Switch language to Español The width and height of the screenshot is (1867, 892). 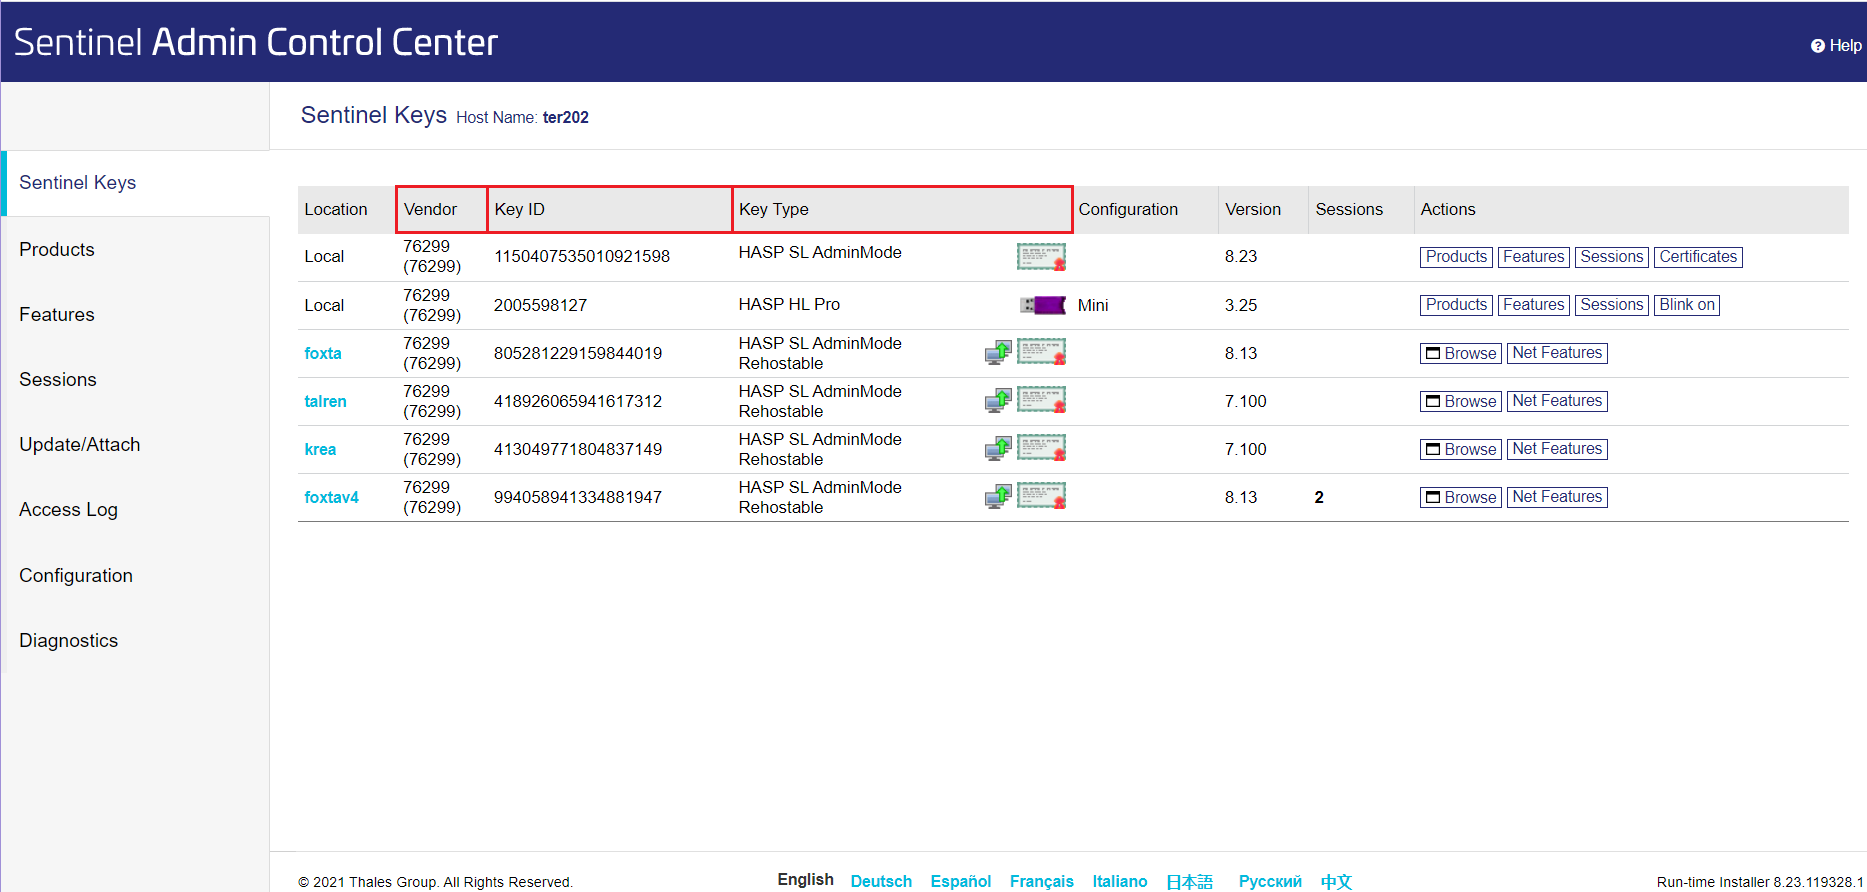(960, 881)
